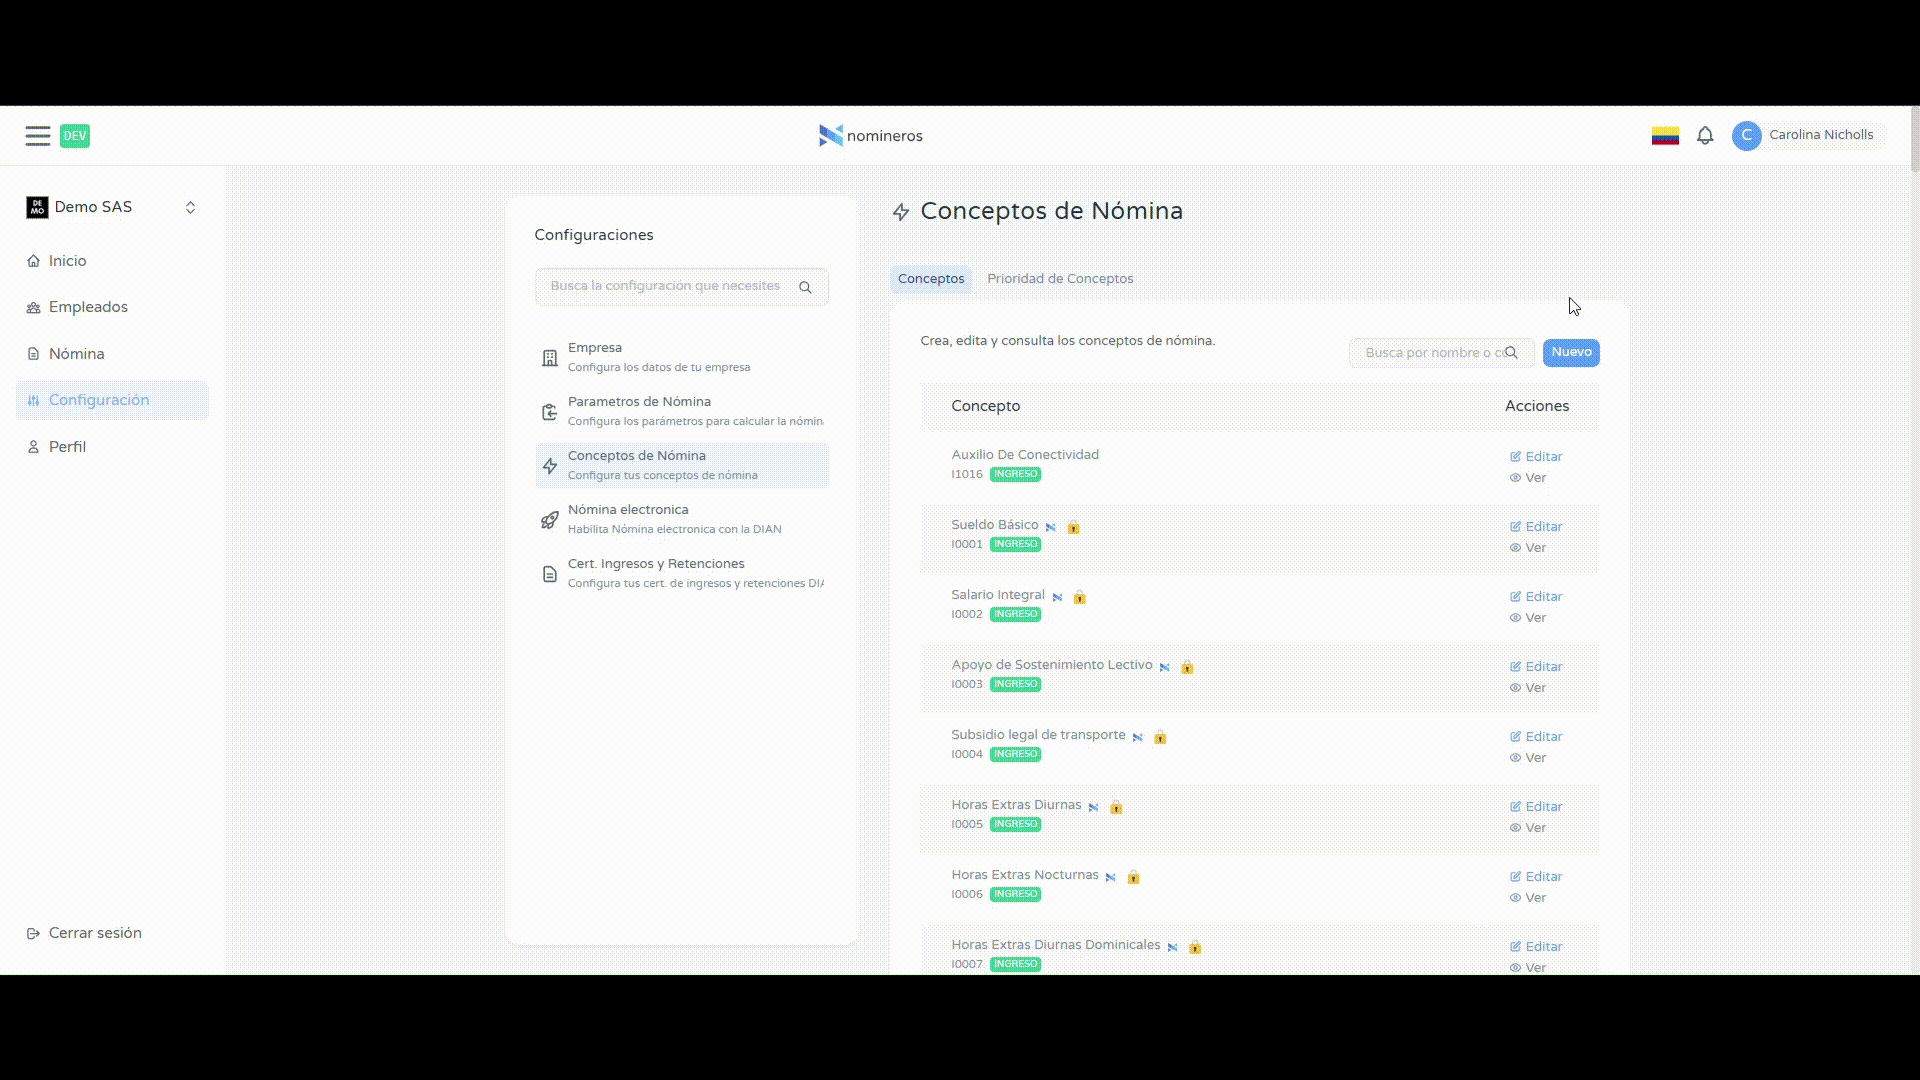Edit the Apoyo de Sostenimiento Lectivo concept

coord(1536,667)
